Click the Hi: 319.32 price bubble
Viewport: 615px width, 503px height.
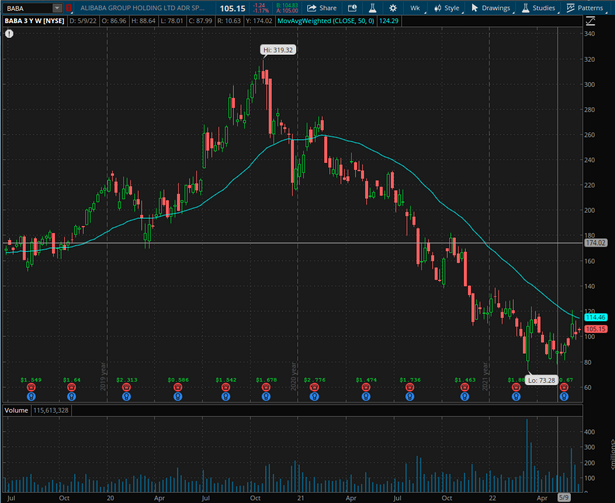pos(278,50)
